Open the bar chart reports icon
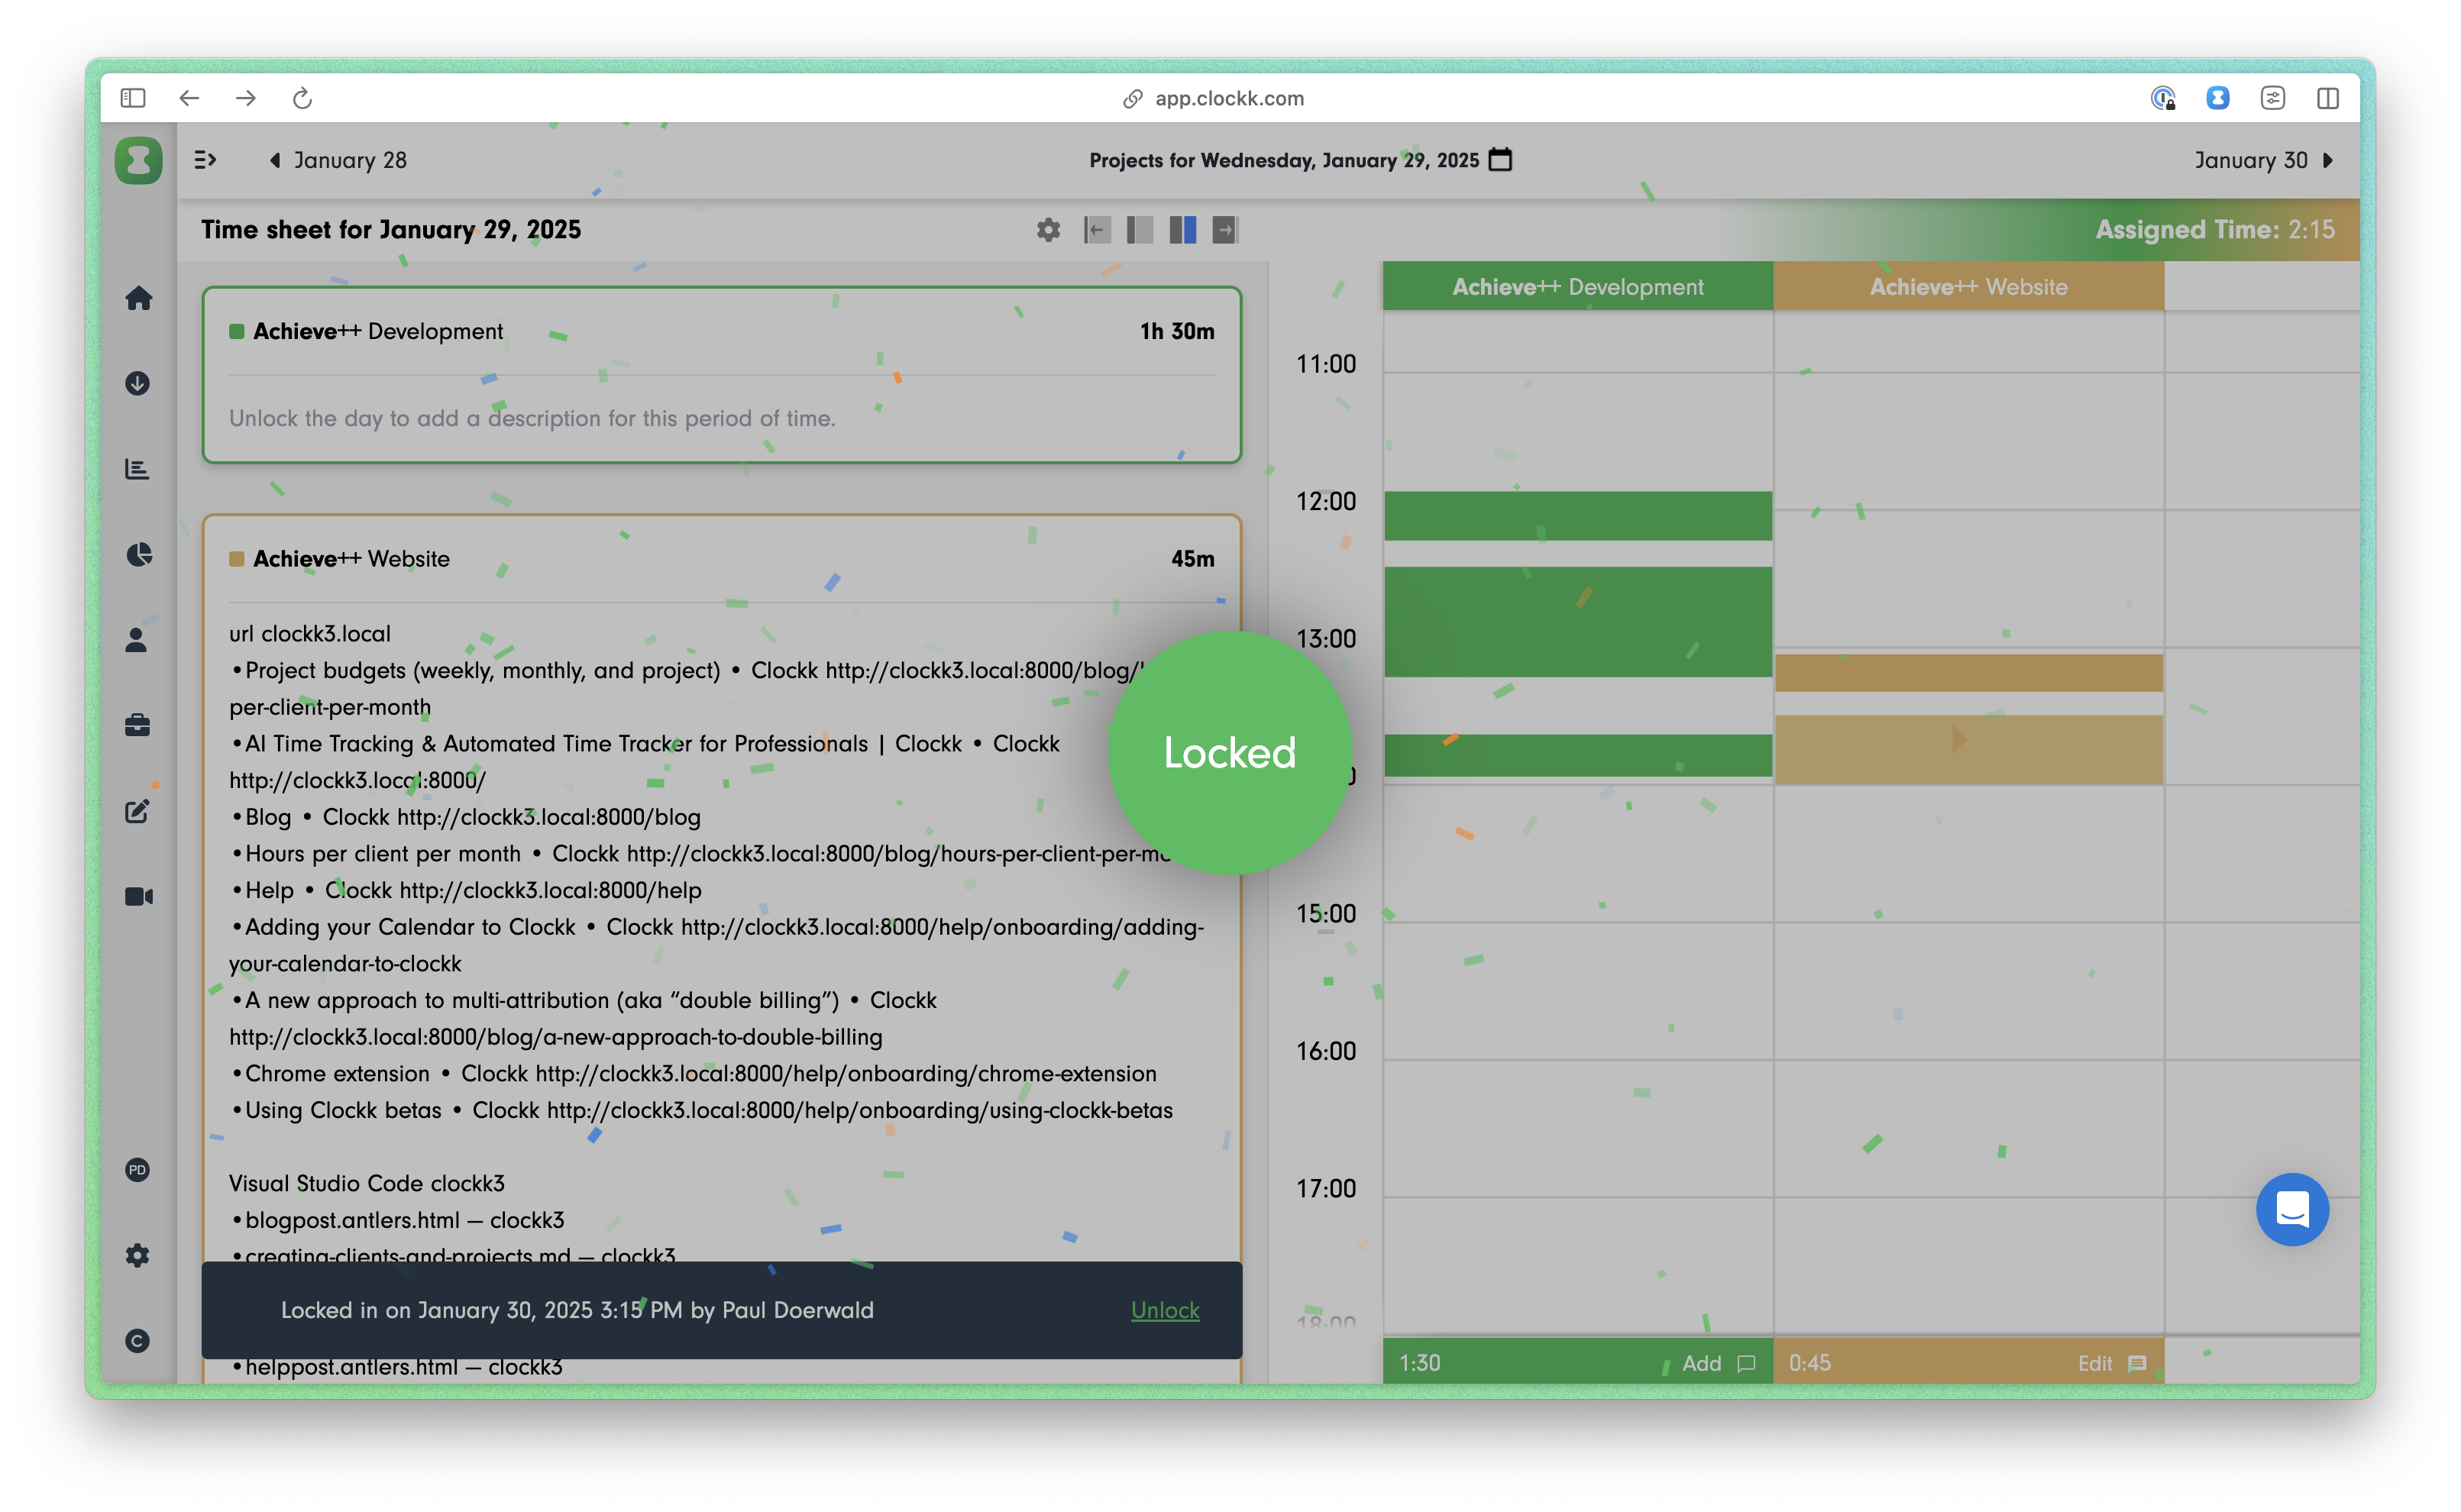Viewport: 2461px width, 1512px height. coord(138,469)
